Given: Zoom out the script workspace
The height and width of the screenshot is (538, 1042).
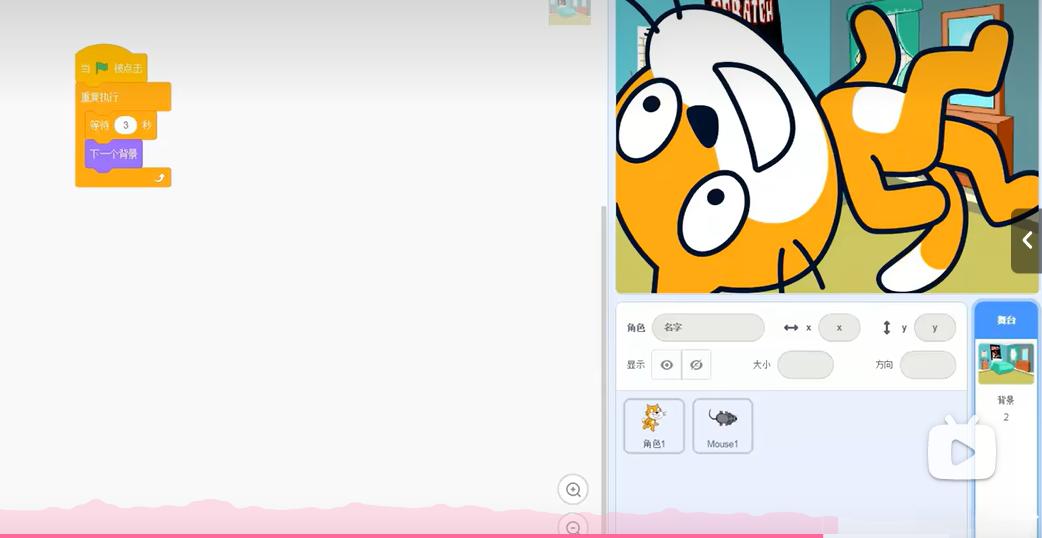Looking at the screenshot, I should 573,527.
